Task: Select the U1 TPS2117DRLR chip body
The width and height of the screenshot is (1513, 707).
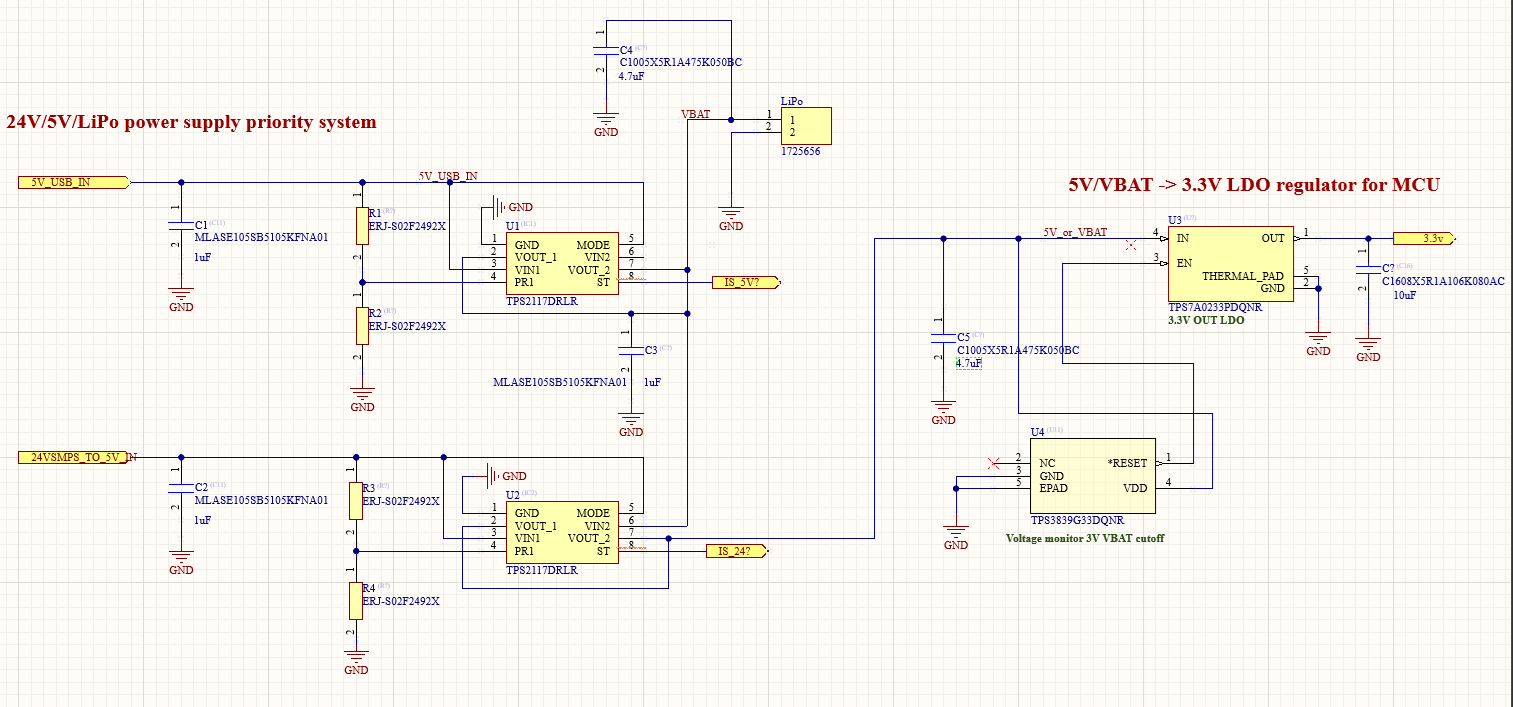Action: tap(561, 265)
